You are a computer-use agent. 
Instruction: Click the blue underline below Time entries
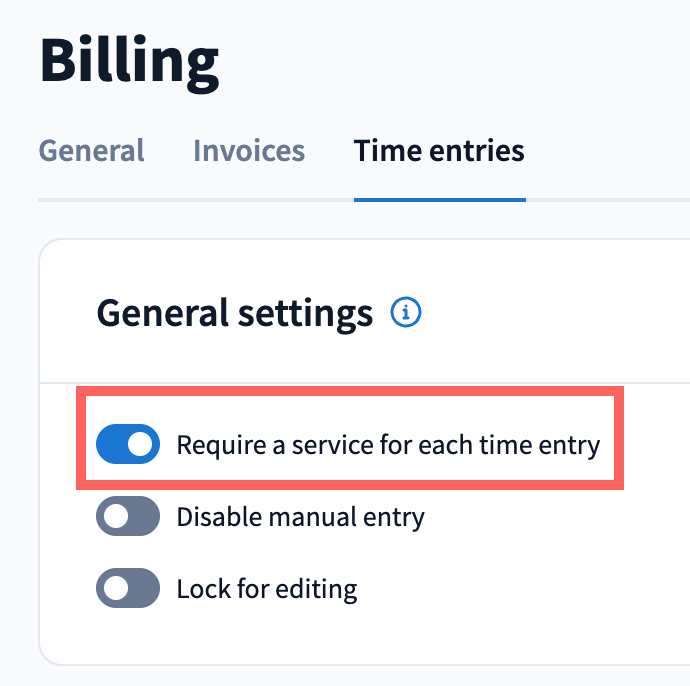pyautogui.click(x=439, y=199)
